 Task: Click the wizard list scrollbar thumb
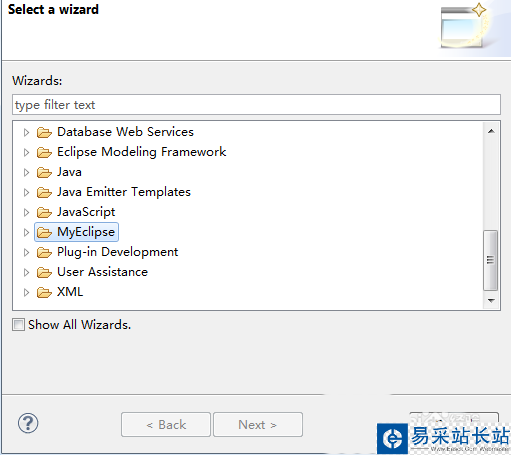[x=490, y=260]
